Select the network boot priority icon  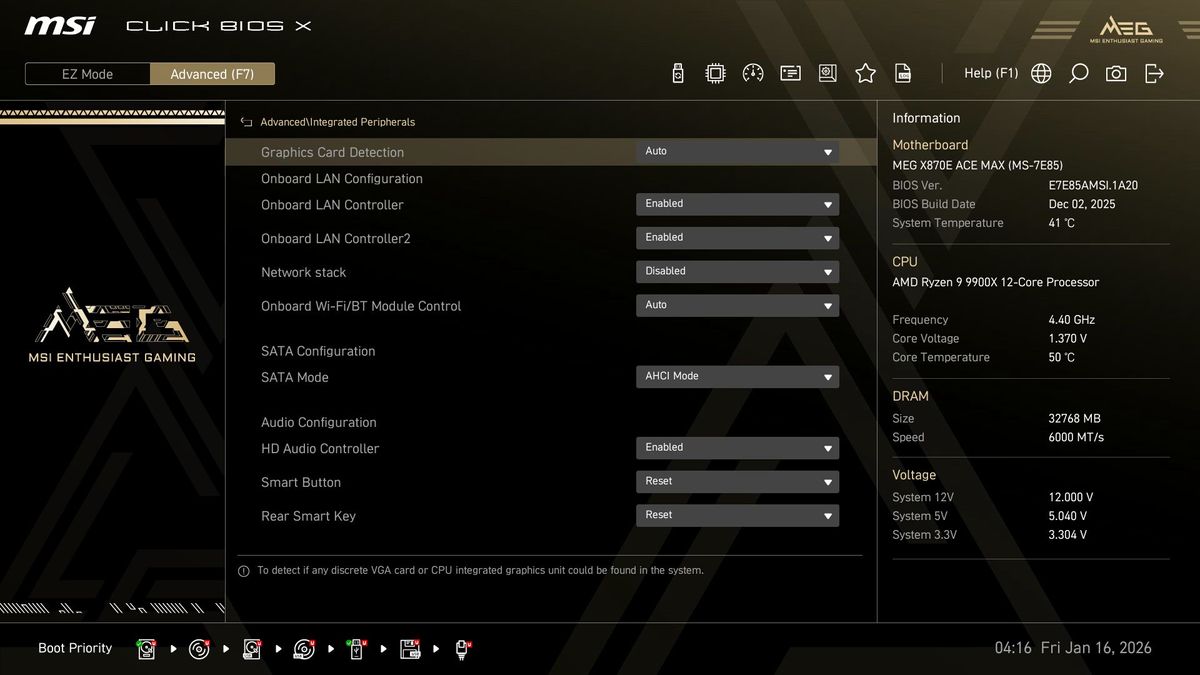(463, 649)
